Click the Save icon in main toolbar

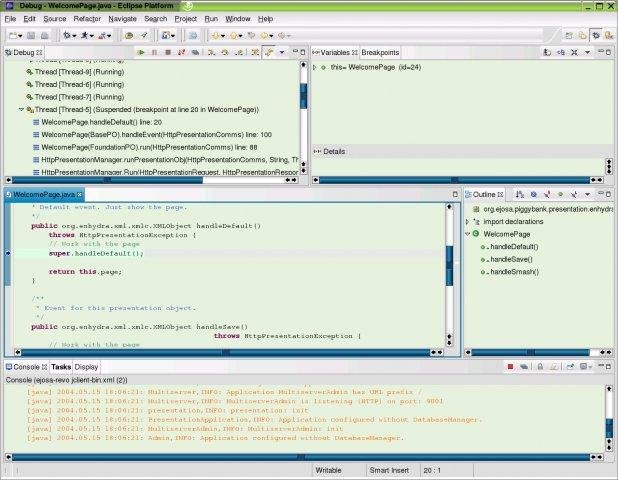pyautogui.click(x=31, y=35)
